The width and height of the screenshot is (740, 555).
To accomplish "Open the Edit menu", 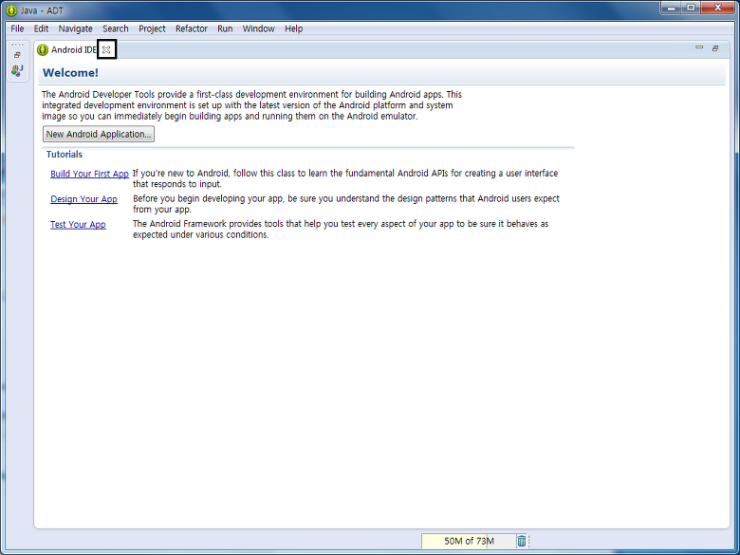I will (41, 29).
